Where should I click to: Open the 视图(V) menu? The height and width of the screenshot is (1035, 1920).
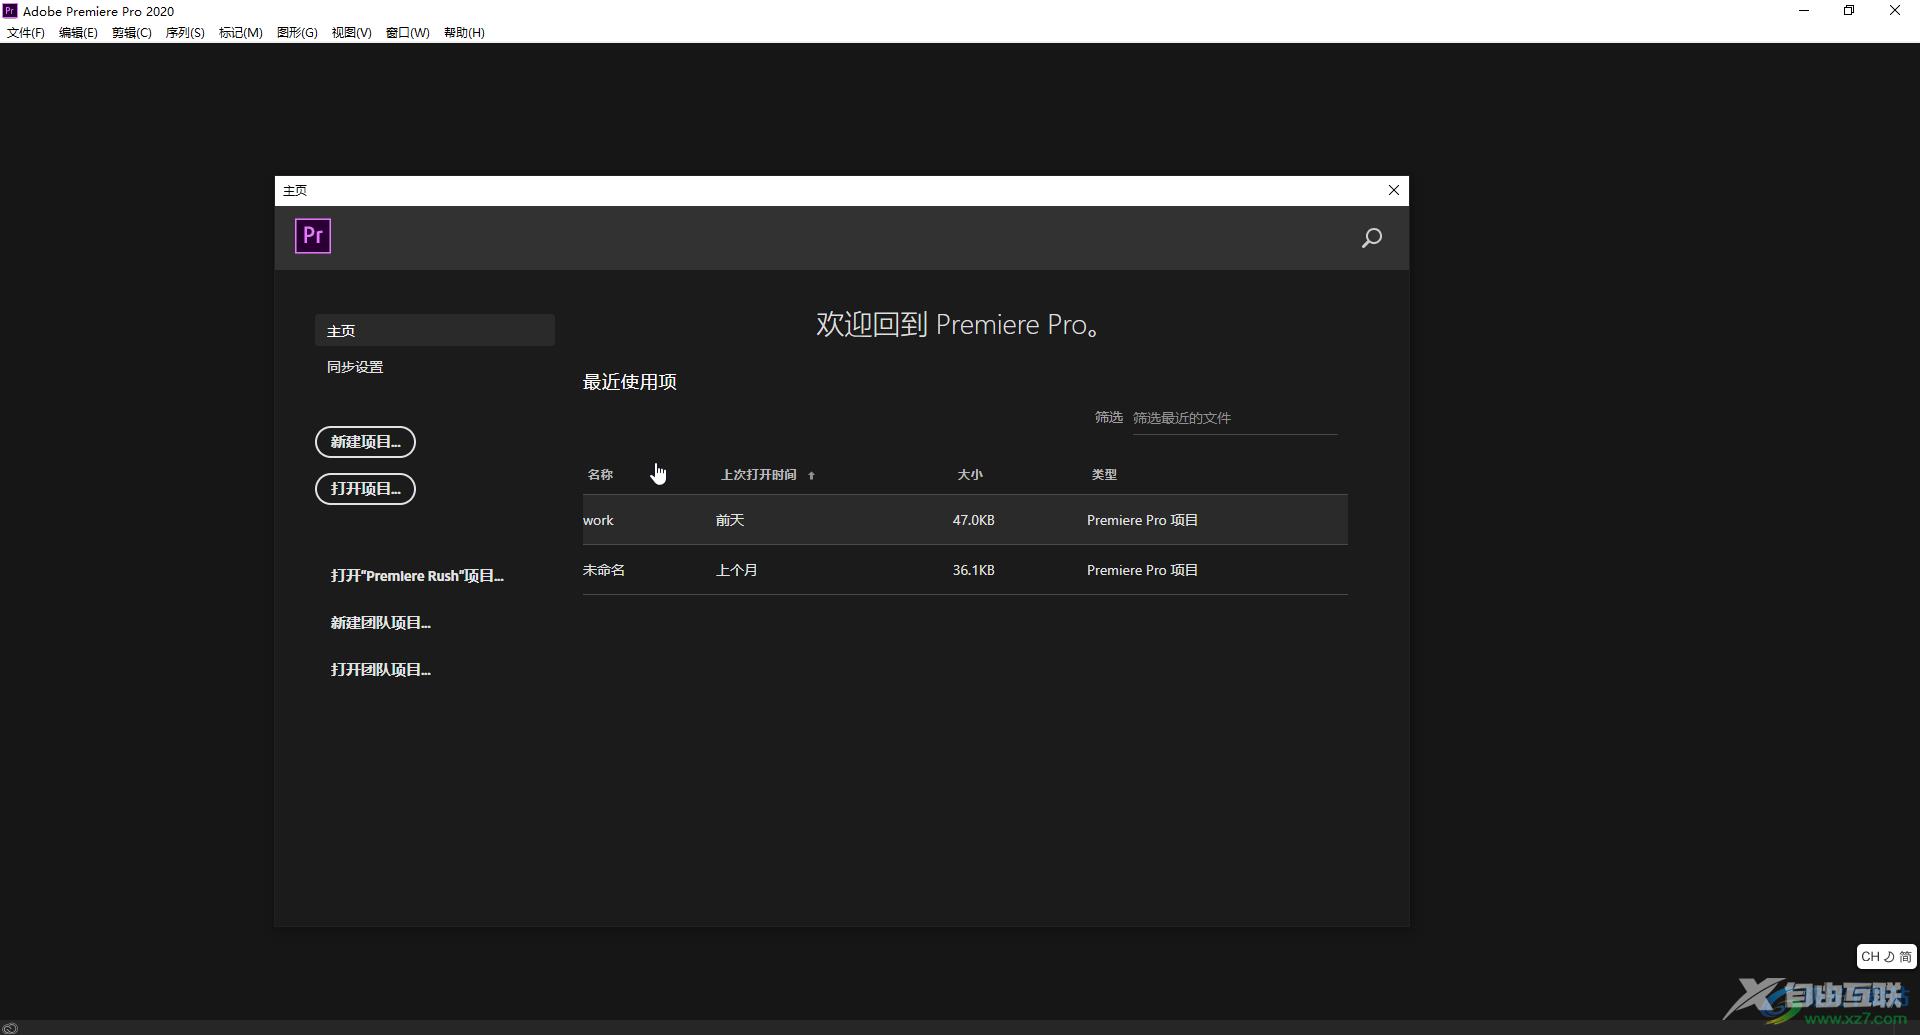click(x=352, y=32)
